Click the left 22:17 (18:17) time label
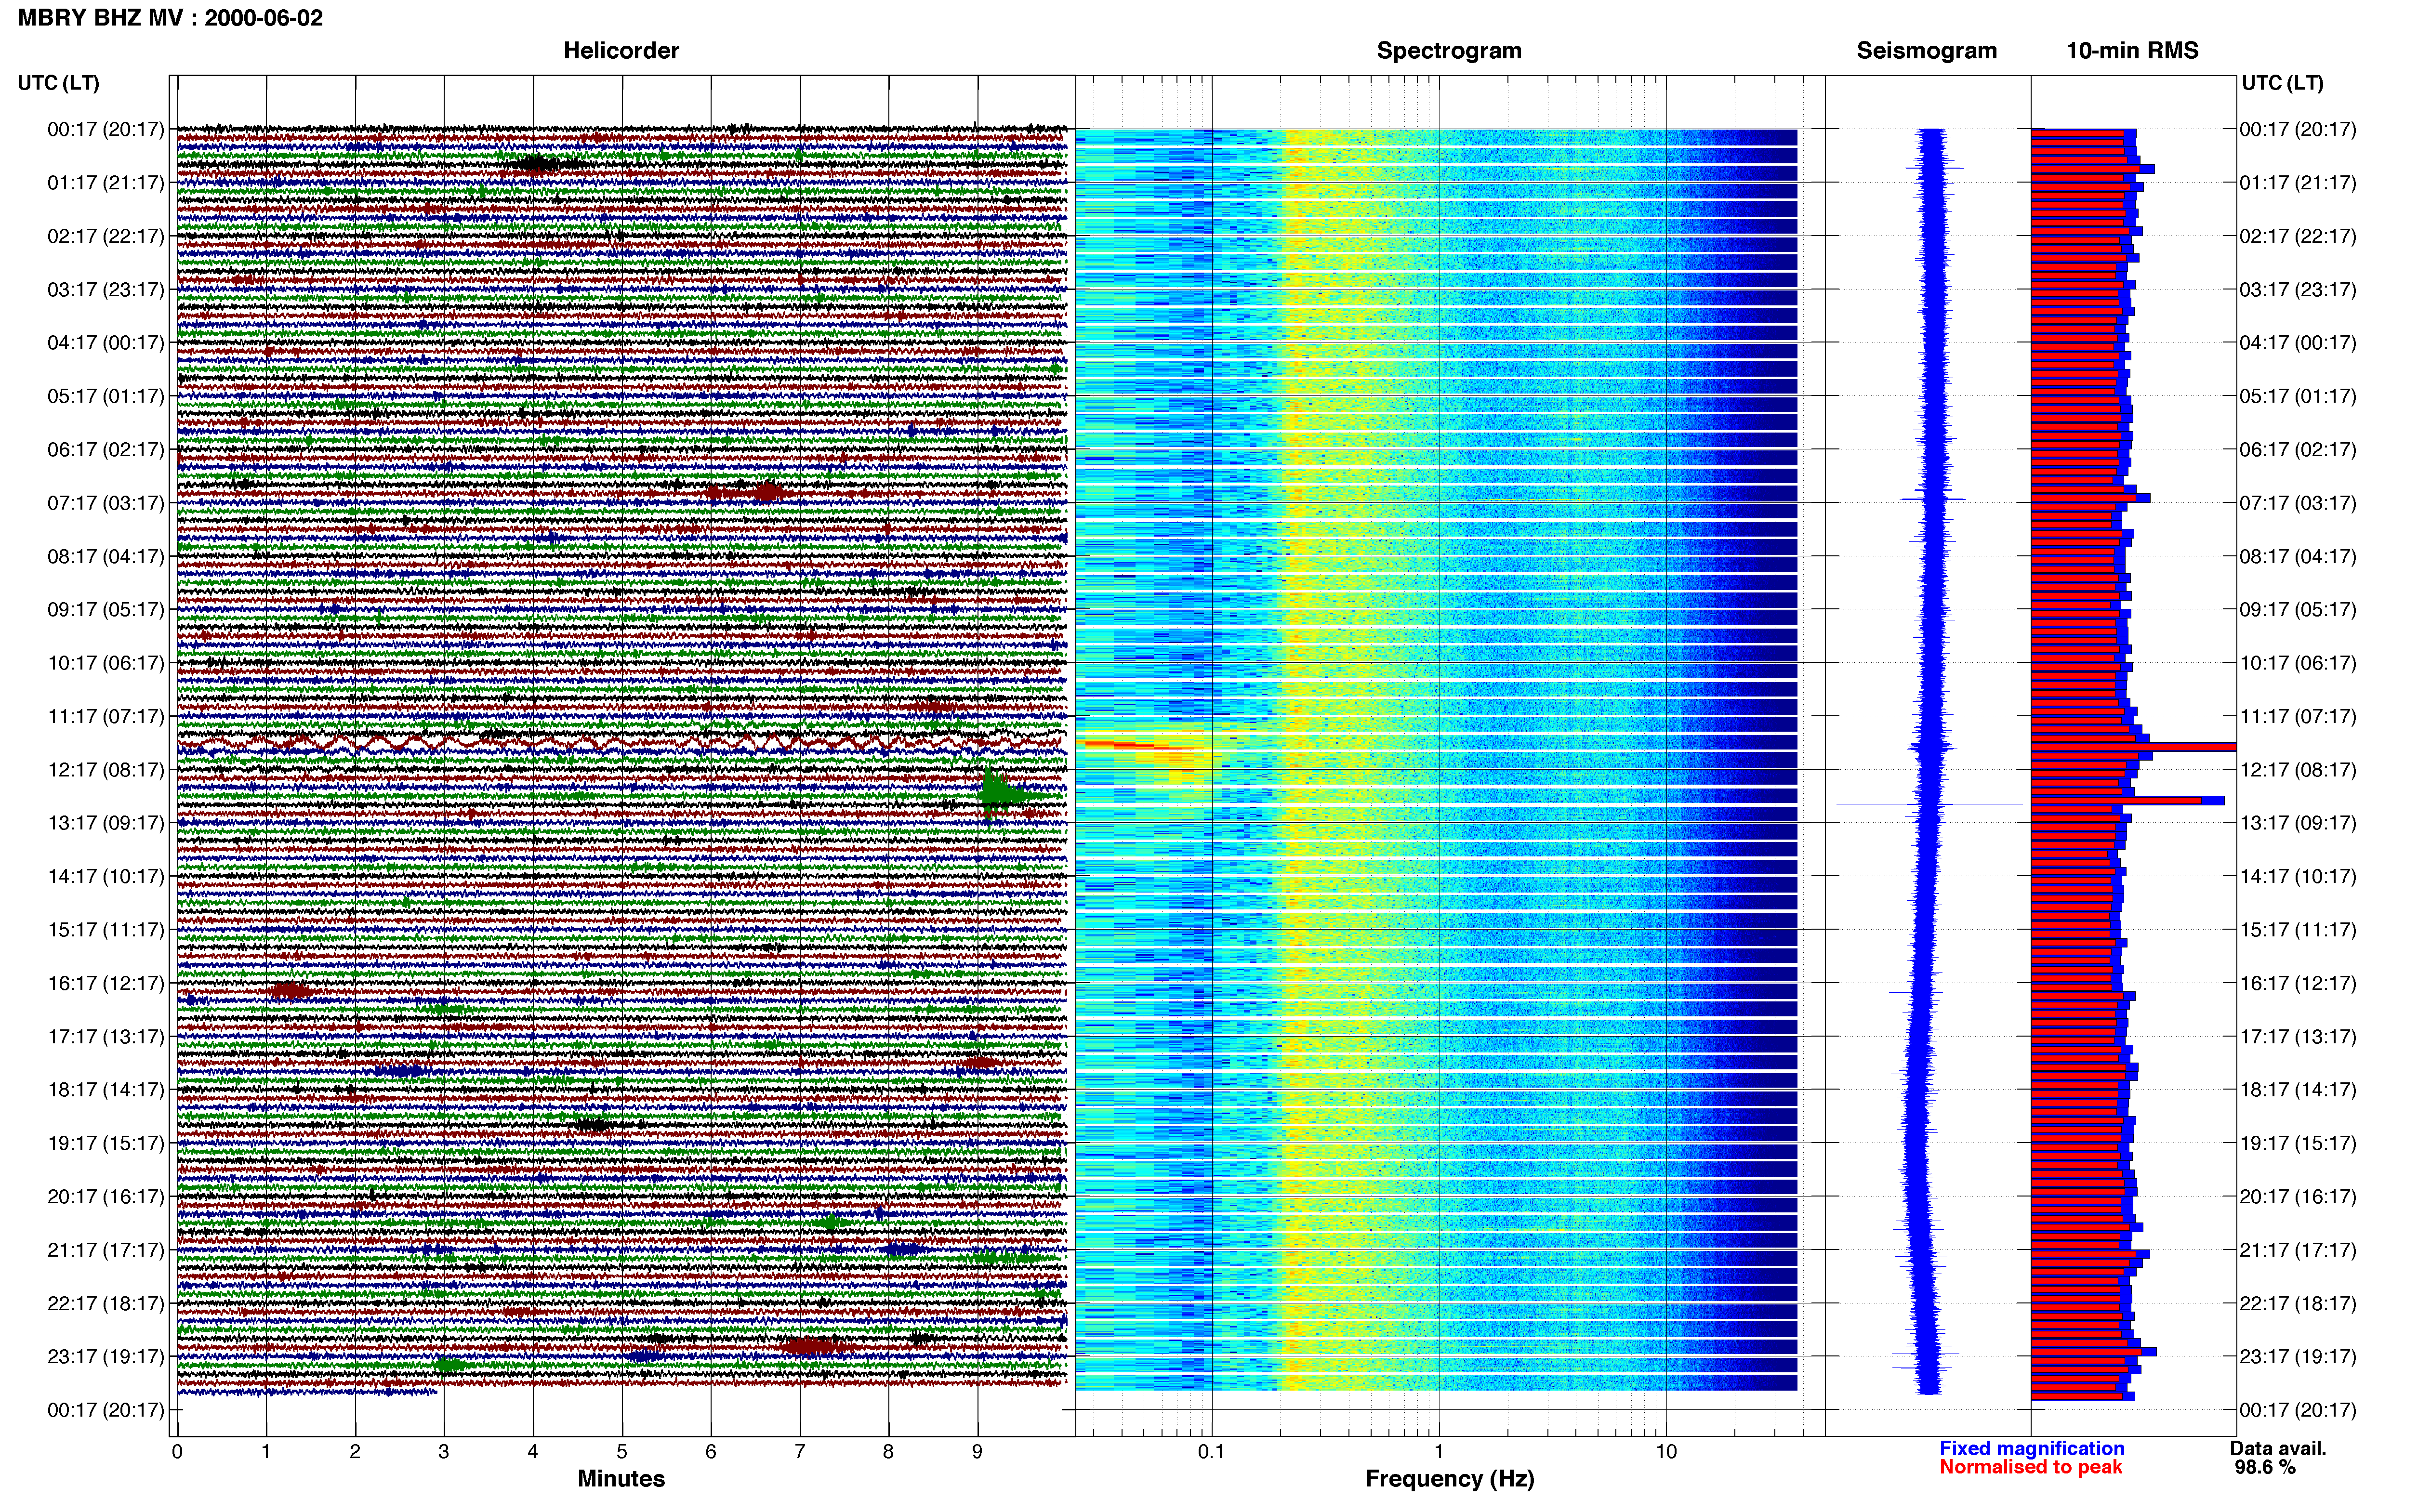 click(x=106, y=1304)
